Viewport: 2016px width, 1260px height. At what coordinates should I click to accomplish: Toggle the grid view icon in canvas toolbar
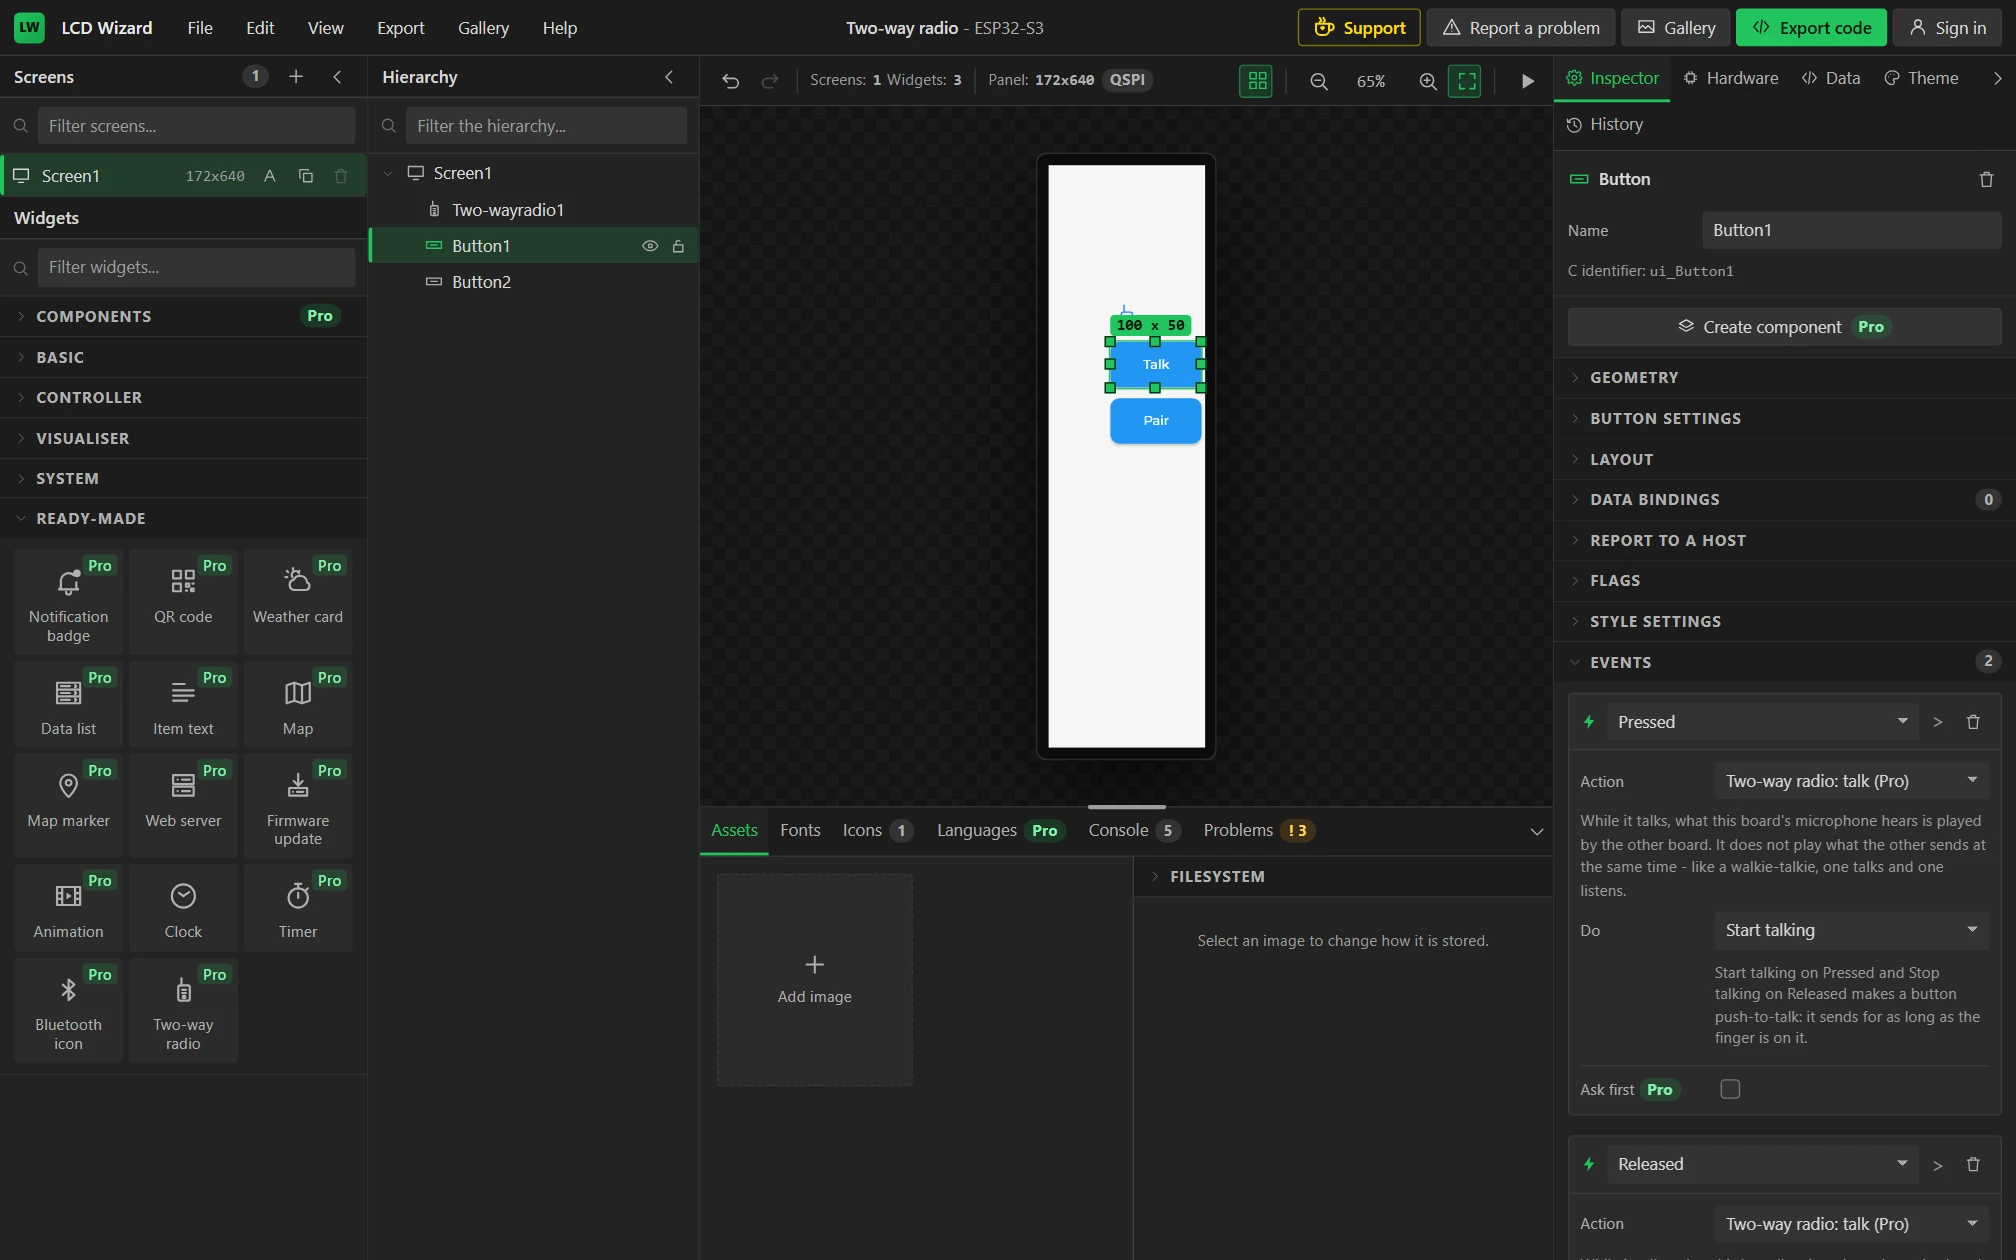click(x=1256, y=81)
